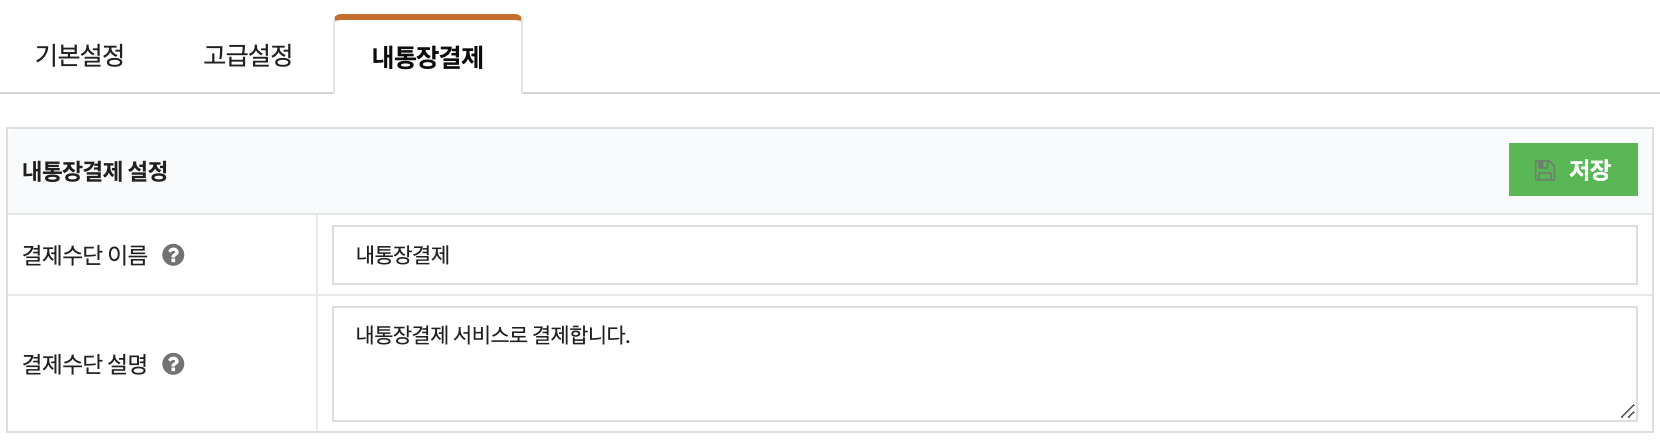Viewport: 1660px width, 444px height.
Task: Place cursor after 결제합니다. in description
Action: [x=632, y=335]
